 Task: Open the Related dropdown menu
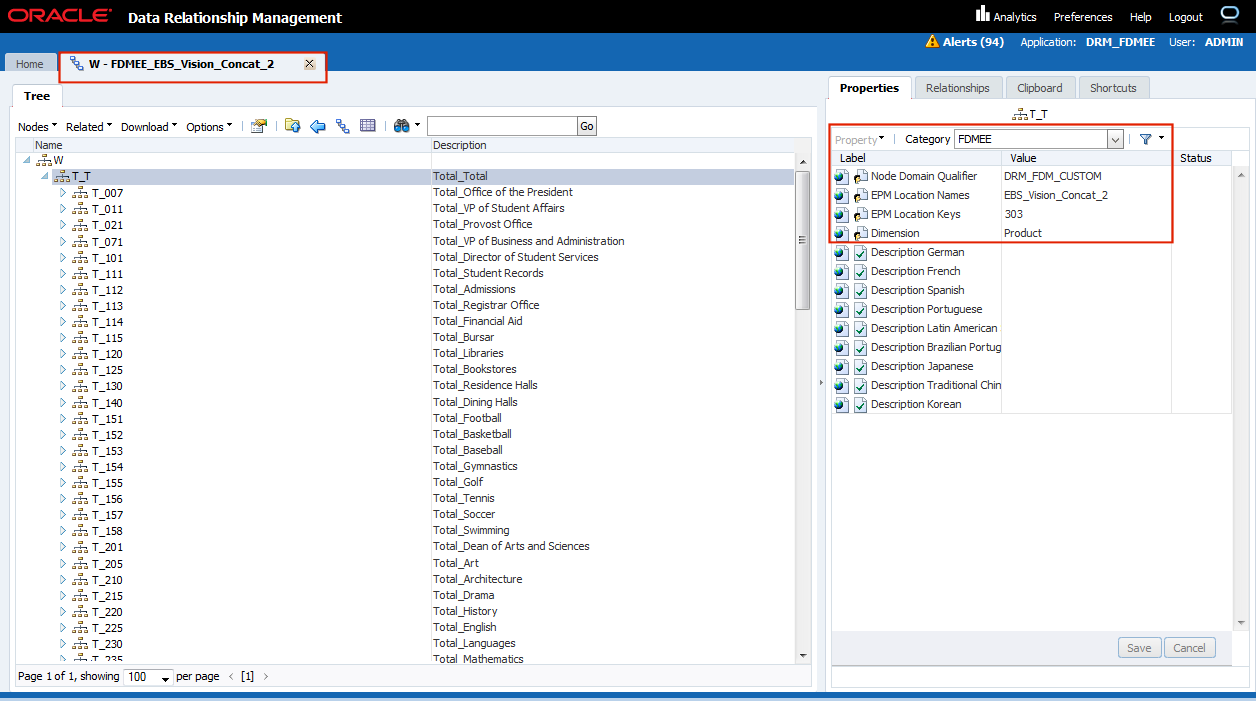click(89, 127)
